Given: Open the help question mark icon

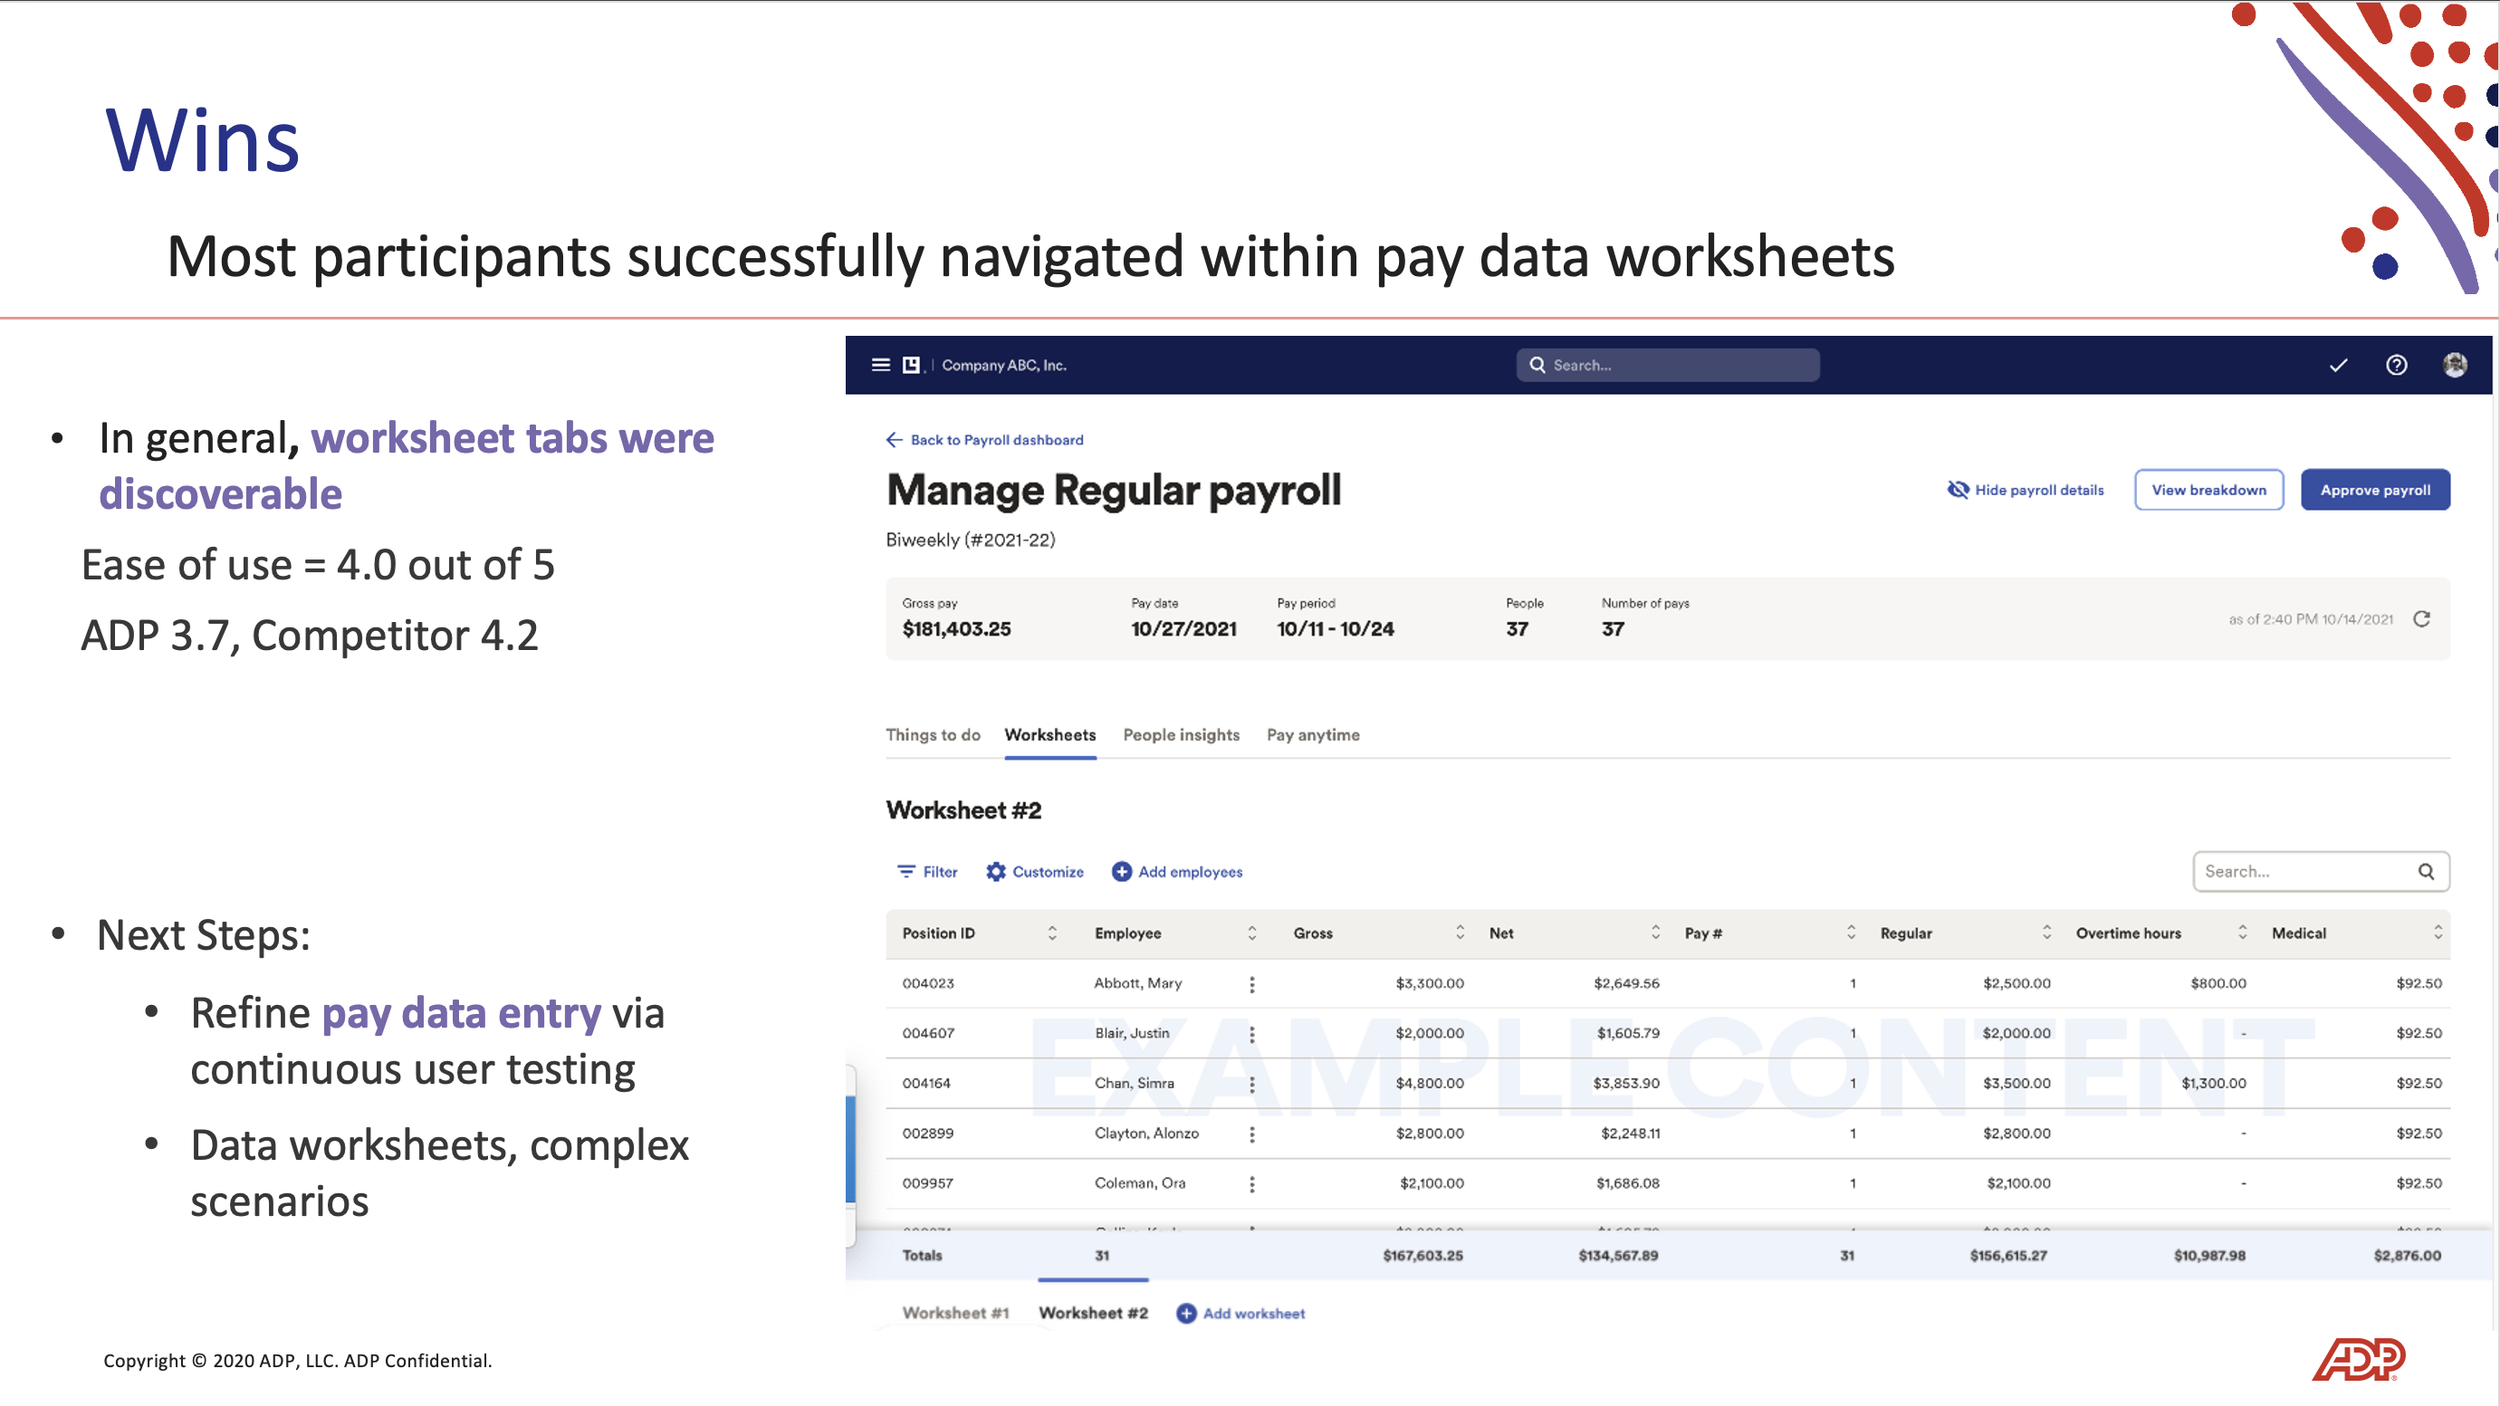Looking at the screenshot, I should click(2396, 365).
